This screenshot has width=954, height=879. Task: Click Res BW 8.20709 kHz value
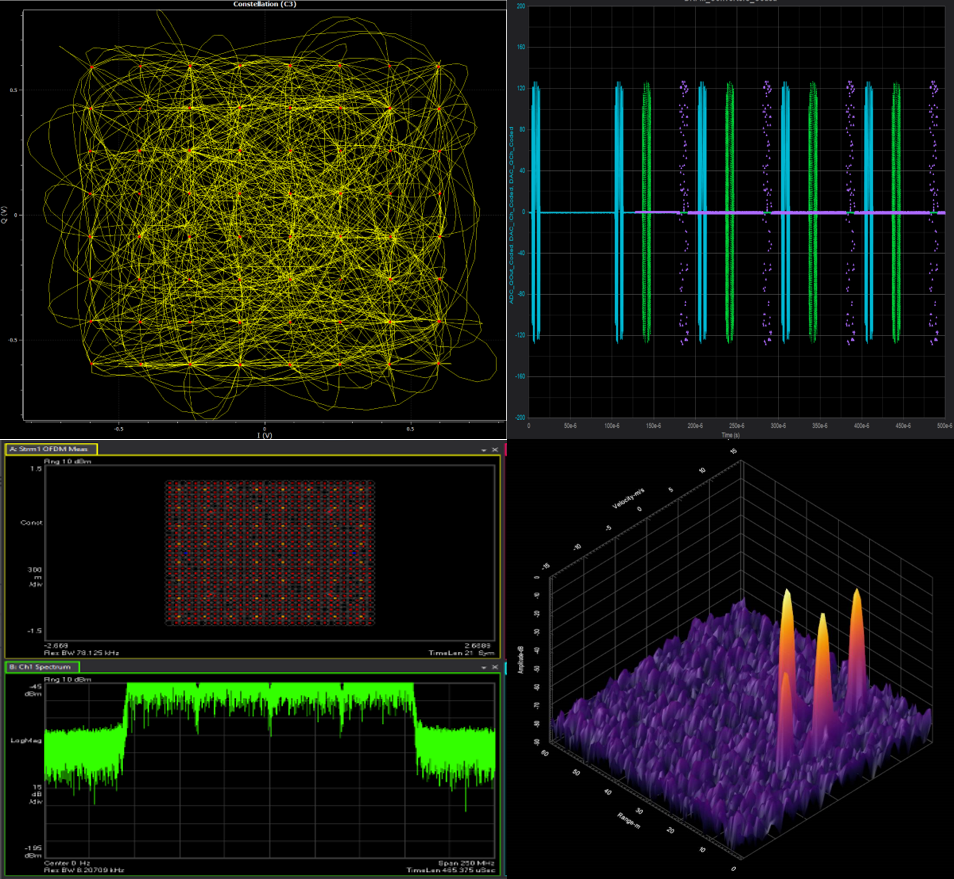point(84,870)
